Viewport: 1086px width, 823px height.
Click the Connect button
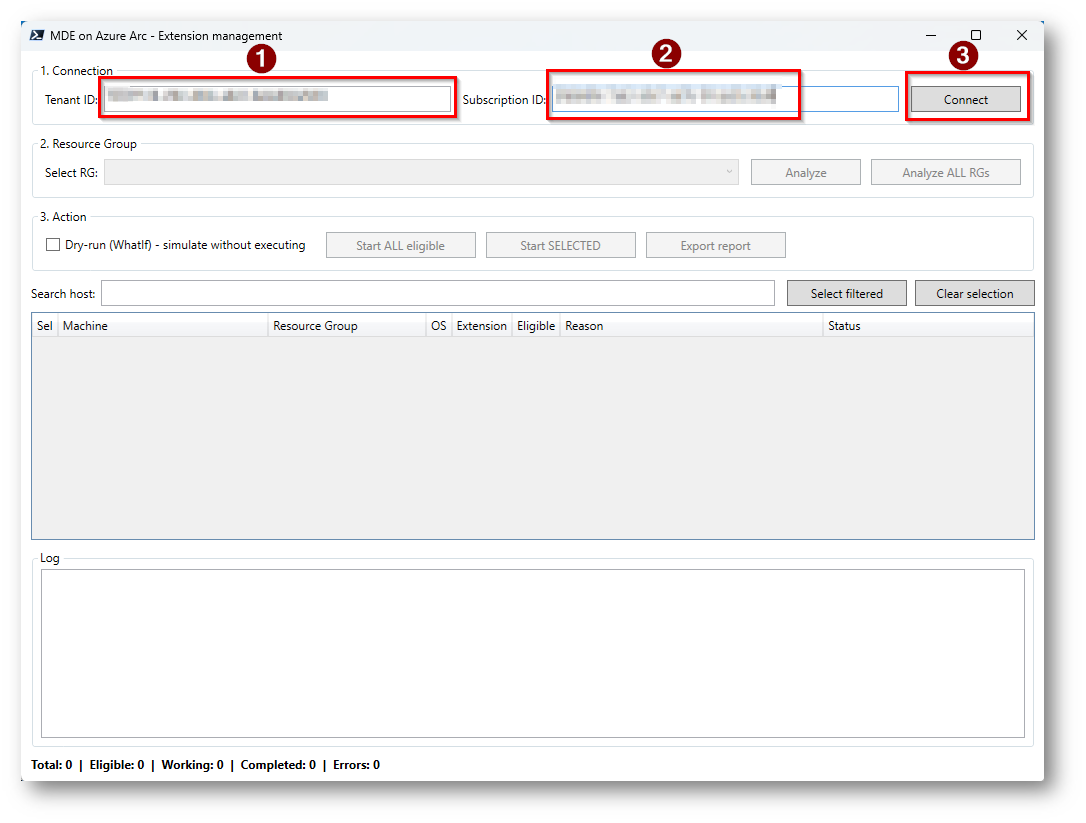point(965,99)
